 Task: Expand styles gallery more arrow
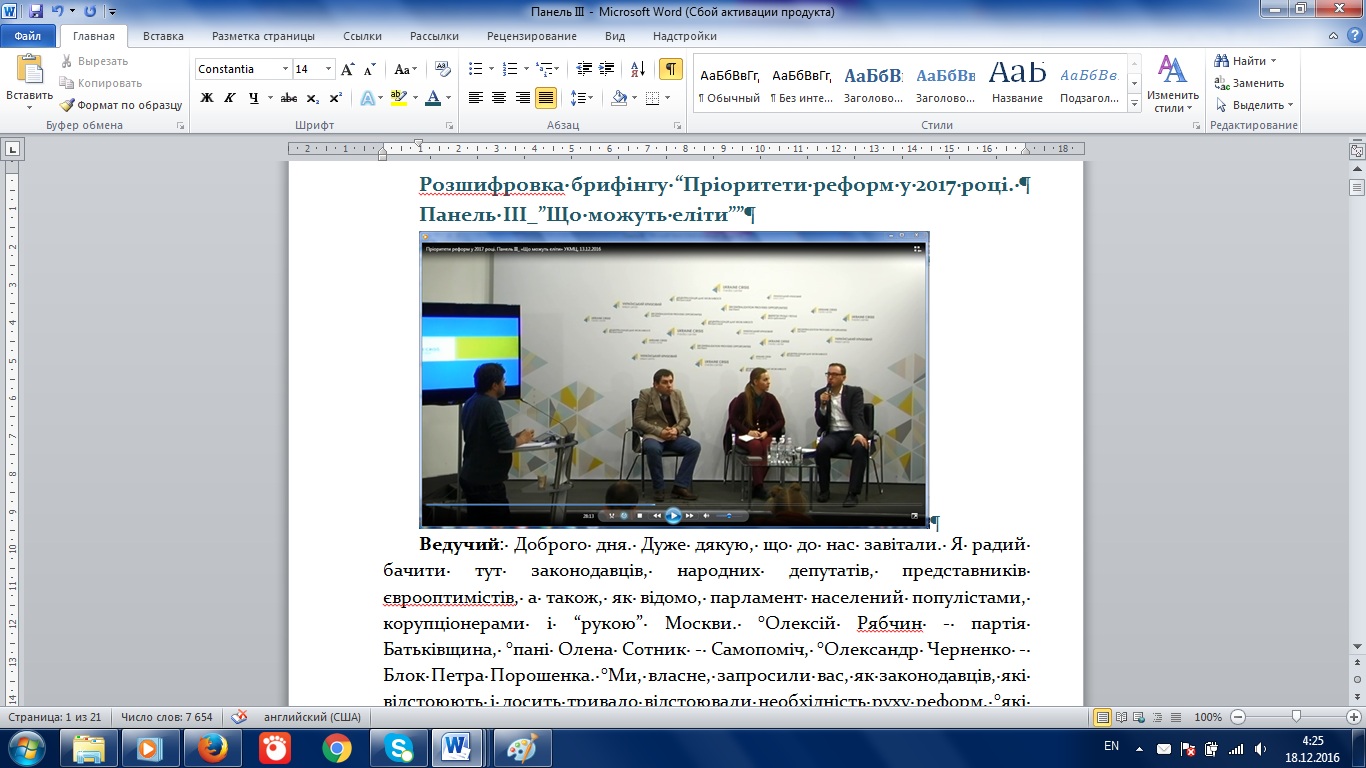pos(1135,103)
